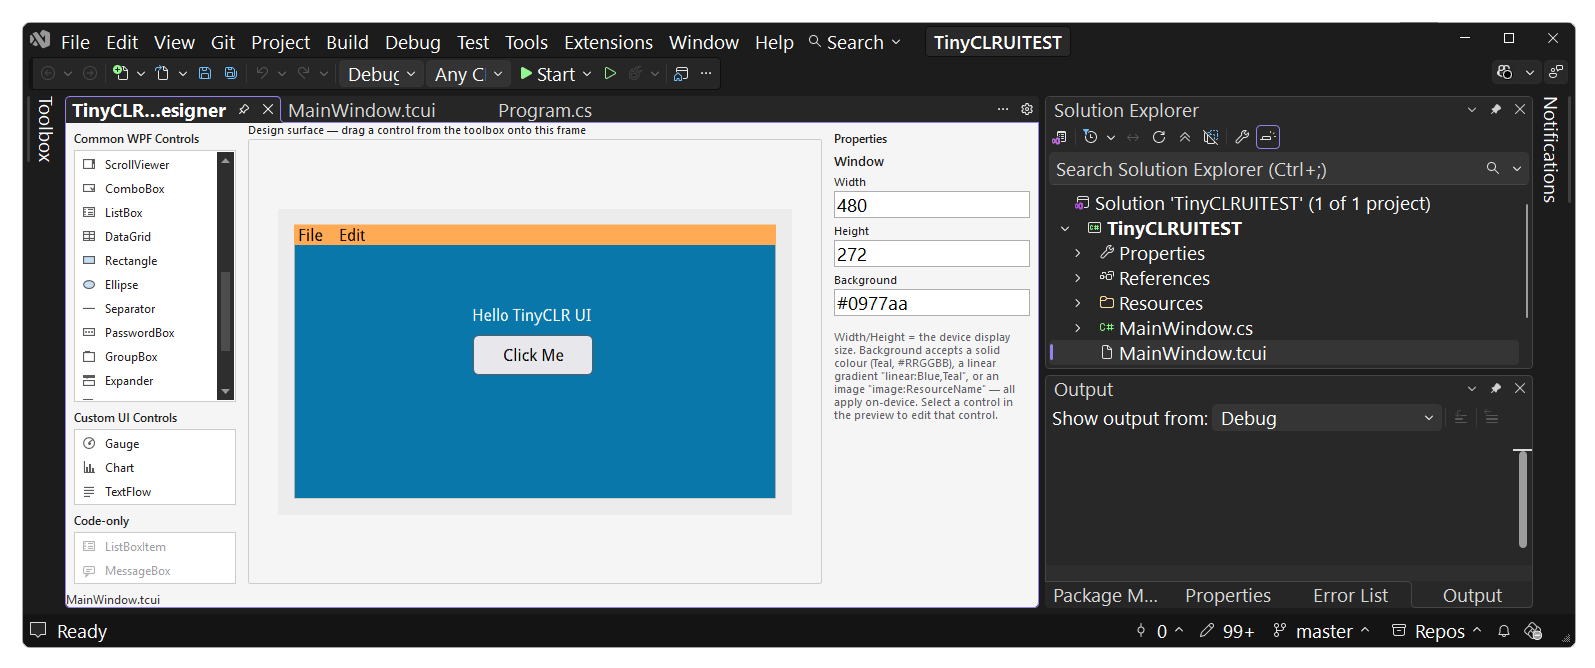The image size is (1595, 668).
Task: Toggle Show All Files in Solution Explorer
Action: (x=1211, y=137)
